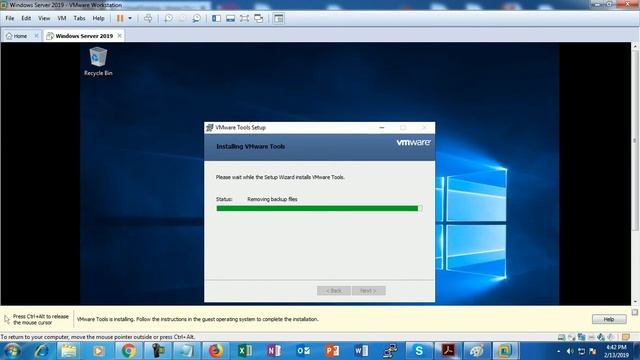Click the Action Center flag tray icon
The width and height of the screenshot is (640, 360).
coord(593,351)
